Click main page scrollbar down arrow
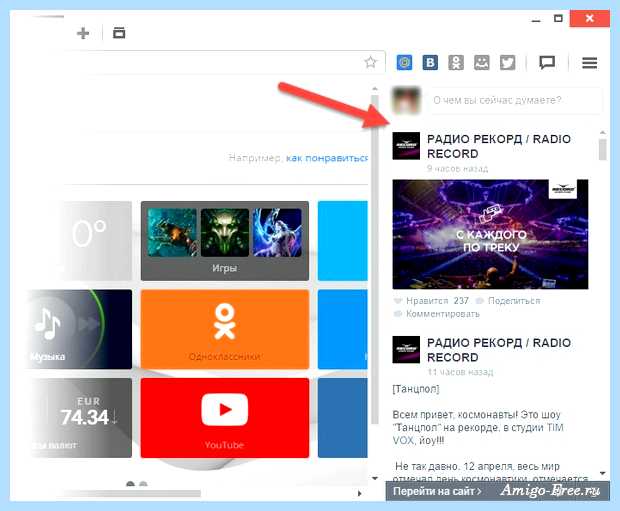 coord(374,478)
